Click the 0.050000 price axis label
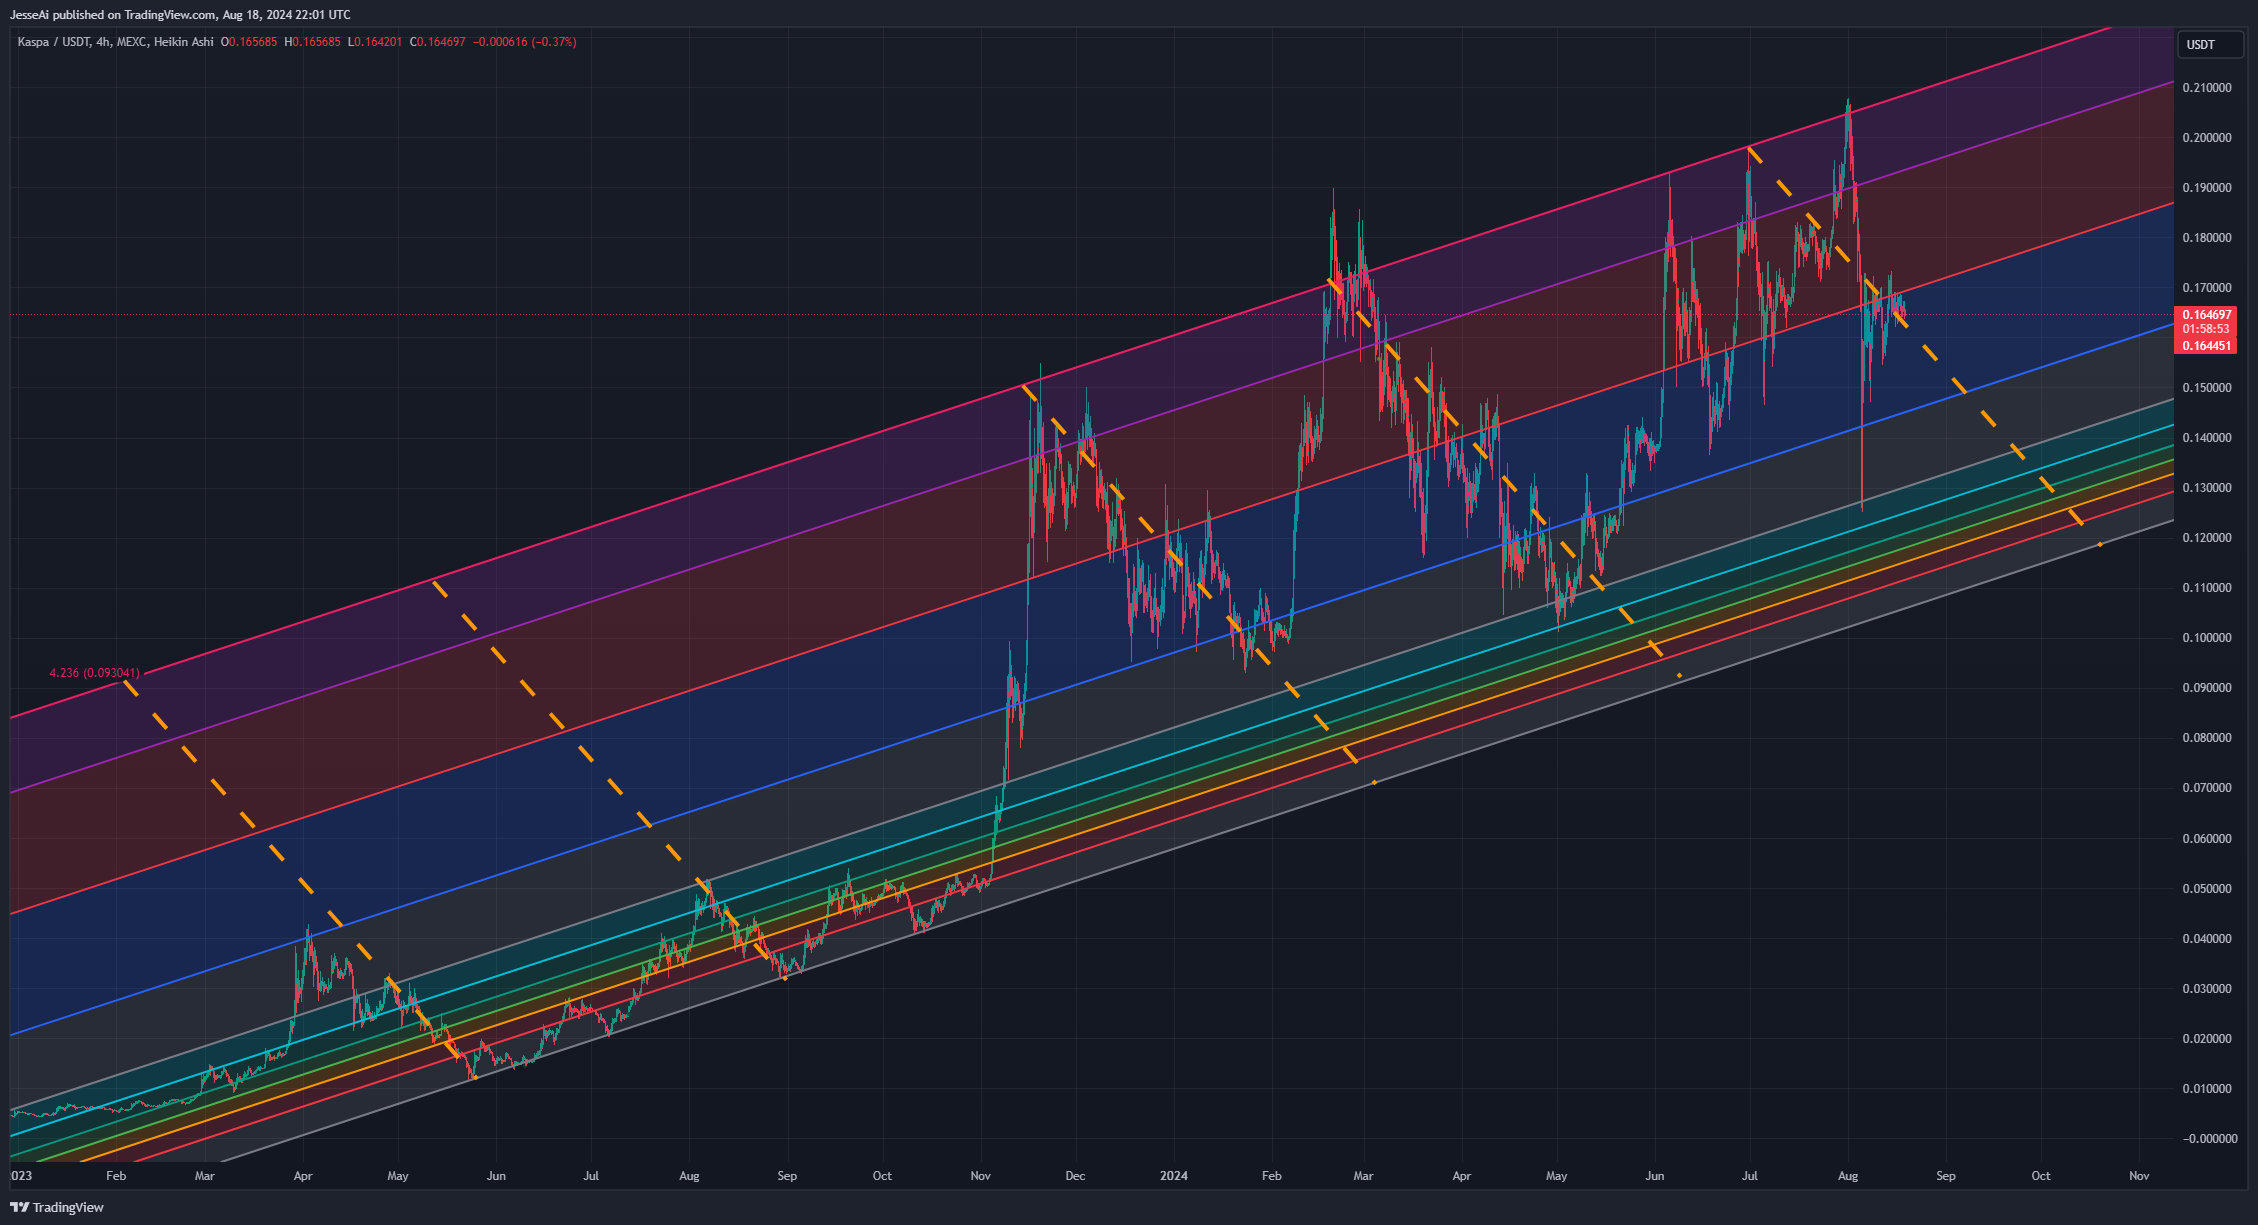Viewport: 2258px width, 1225px height. click(x=2206, y=889)
